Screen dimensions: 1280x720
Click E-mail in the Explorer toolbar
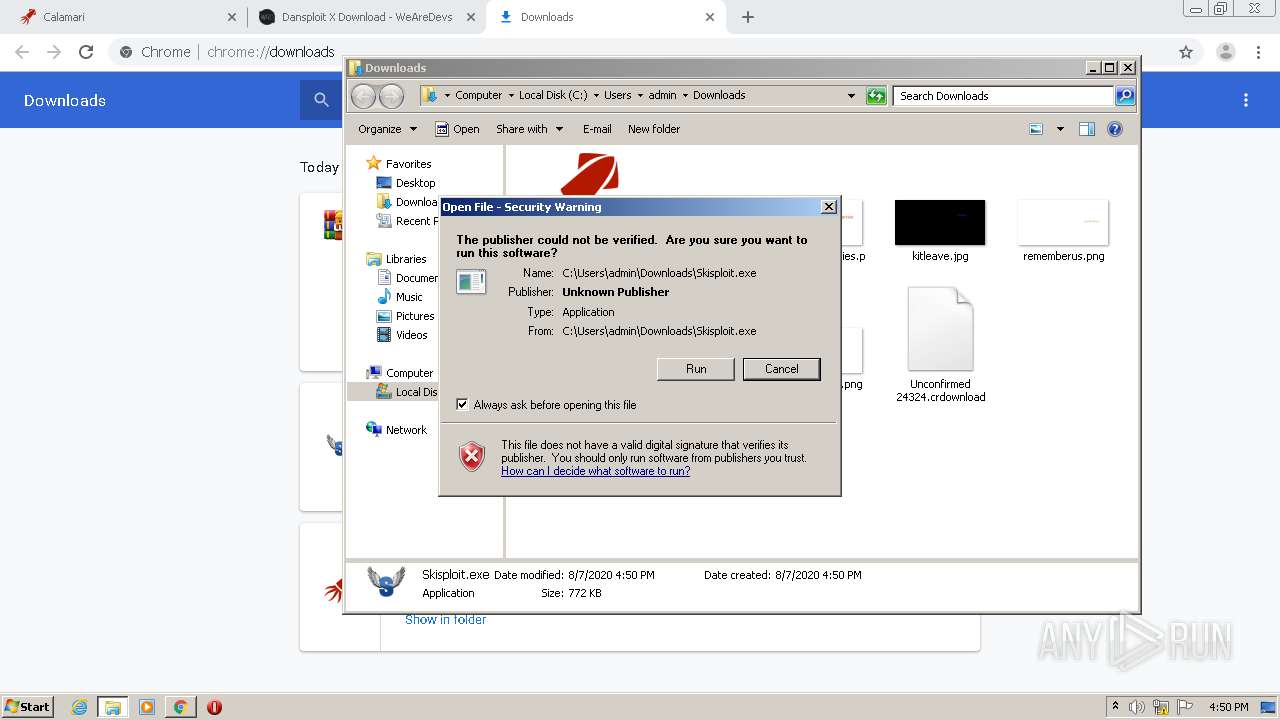coord(597,129)
